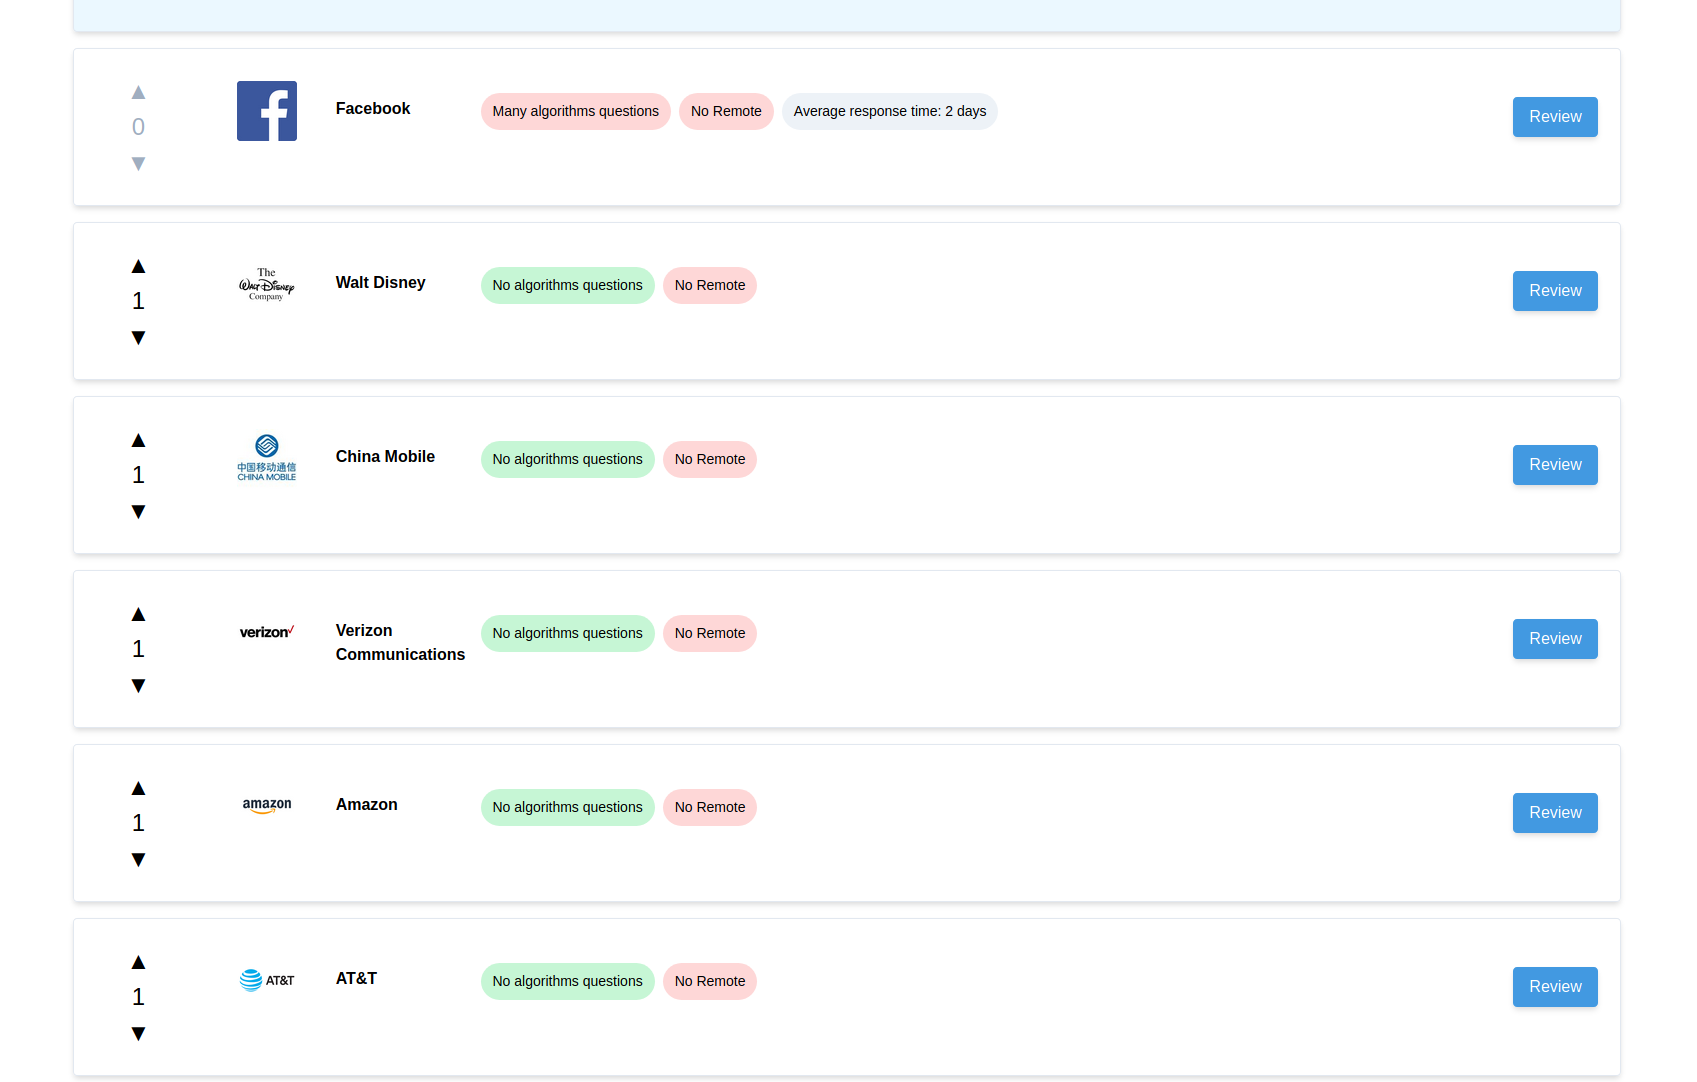Open the Review page for Facebook
This screenshot has width=1697, height=1082.
[1554, 117]
